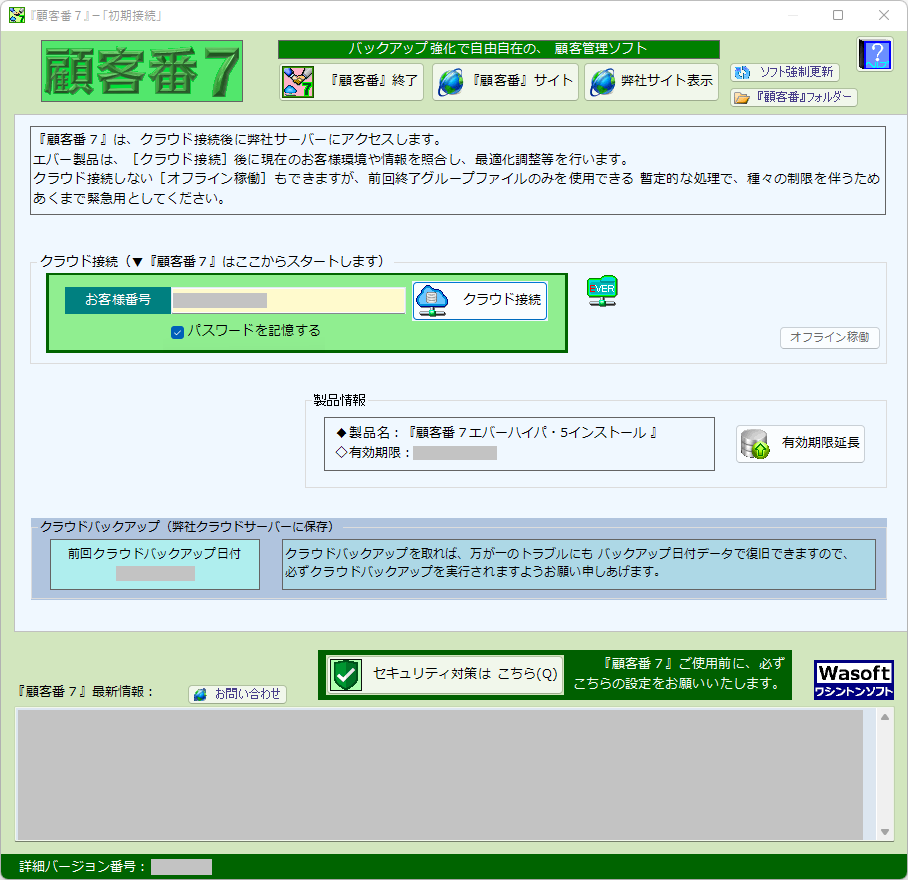Click the お問い合わせ contact button
Screen dimensions: 908x880
237,694
